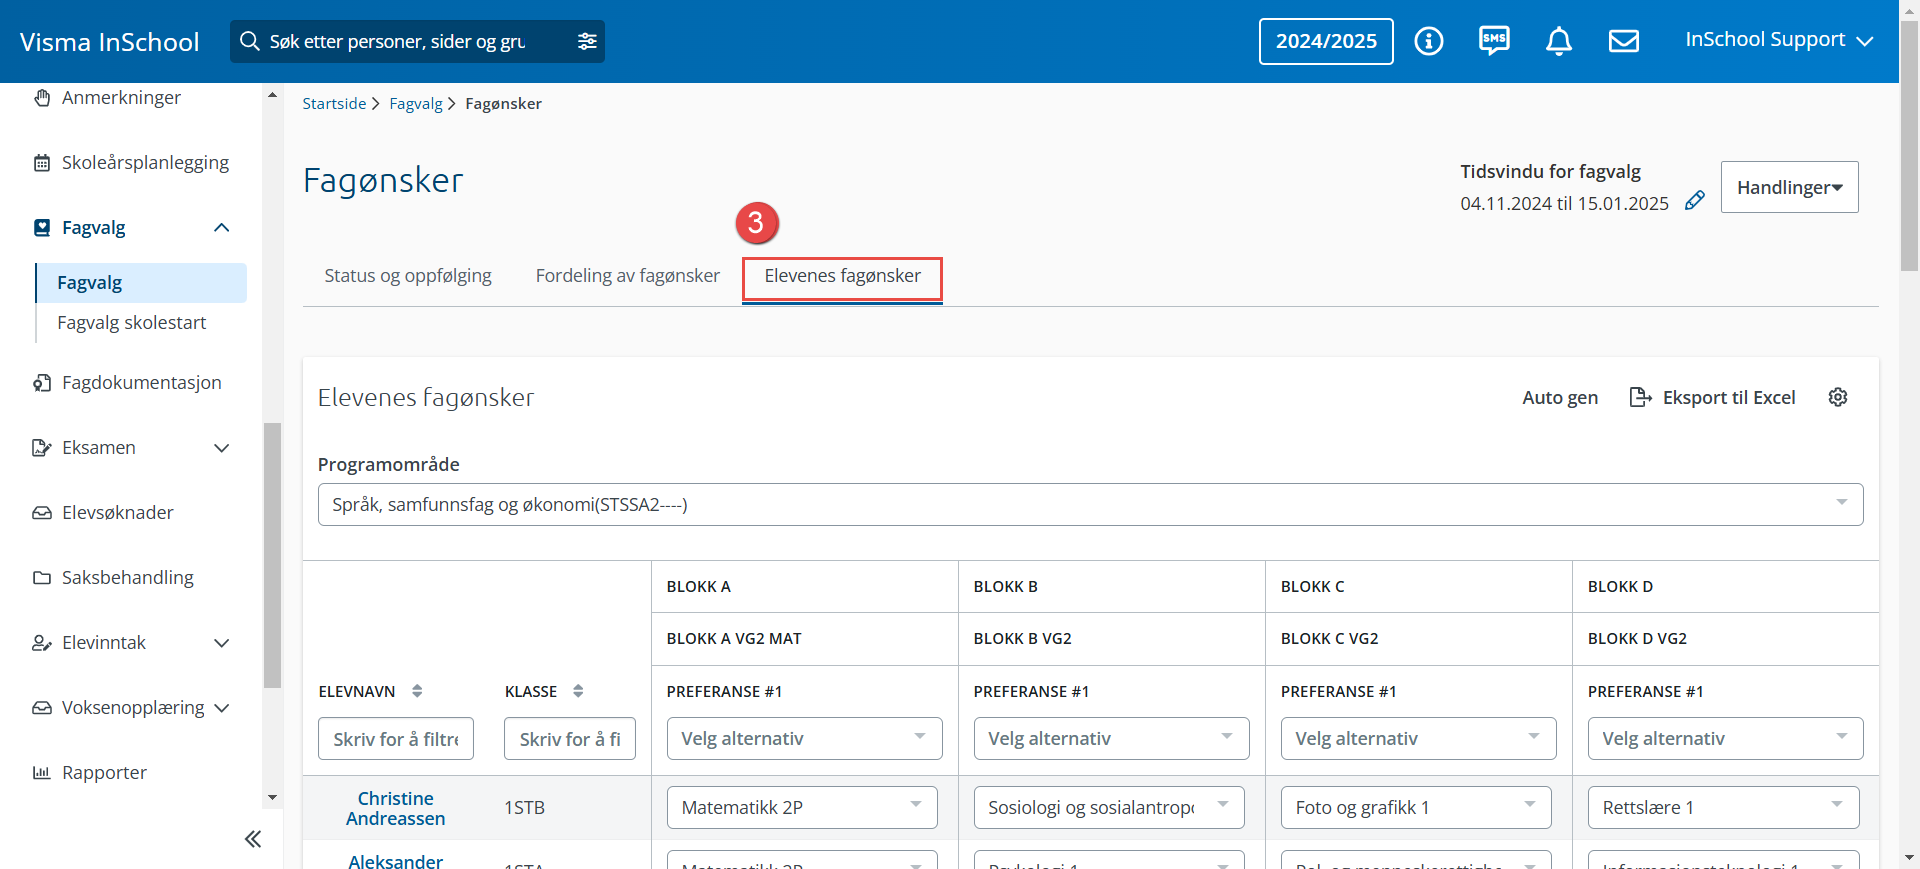Image resolution: width=1920 pixels, height=869 pixels.
Task: Open table settings gear icon
Action: (1838, 397)
